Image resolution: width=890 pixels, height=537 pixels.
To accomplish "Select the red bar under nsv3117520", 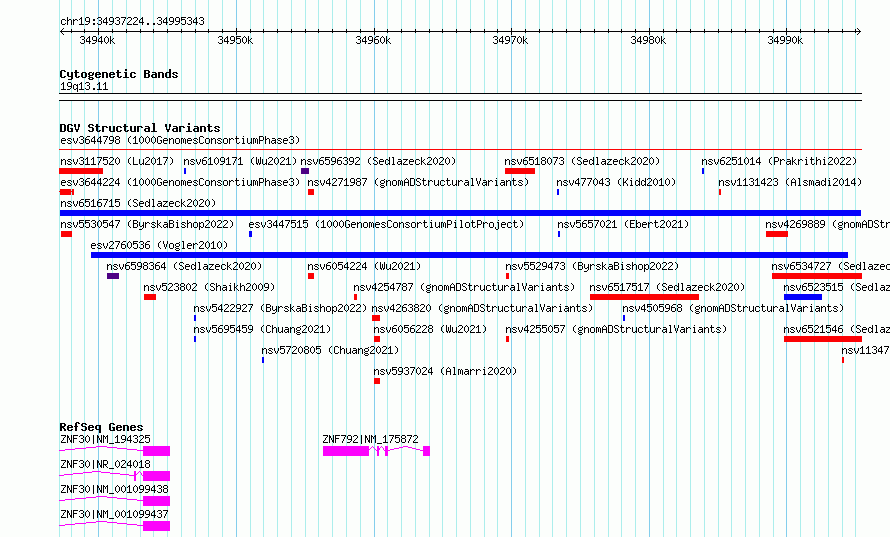I will click(81, 171).
